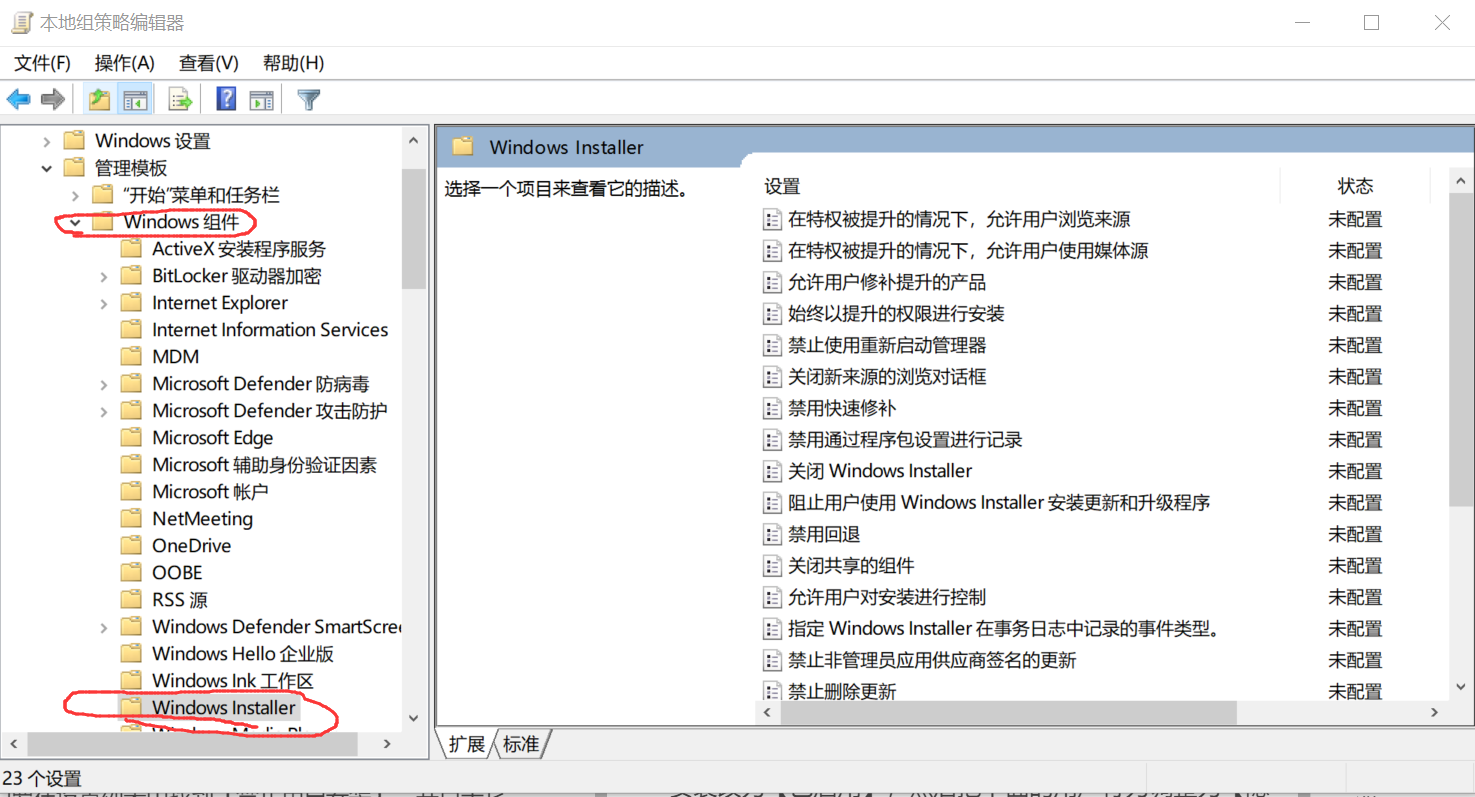Collapse the 管理模板 tree node
Viewport: 1475px width, 797px height.
[47, 168]
